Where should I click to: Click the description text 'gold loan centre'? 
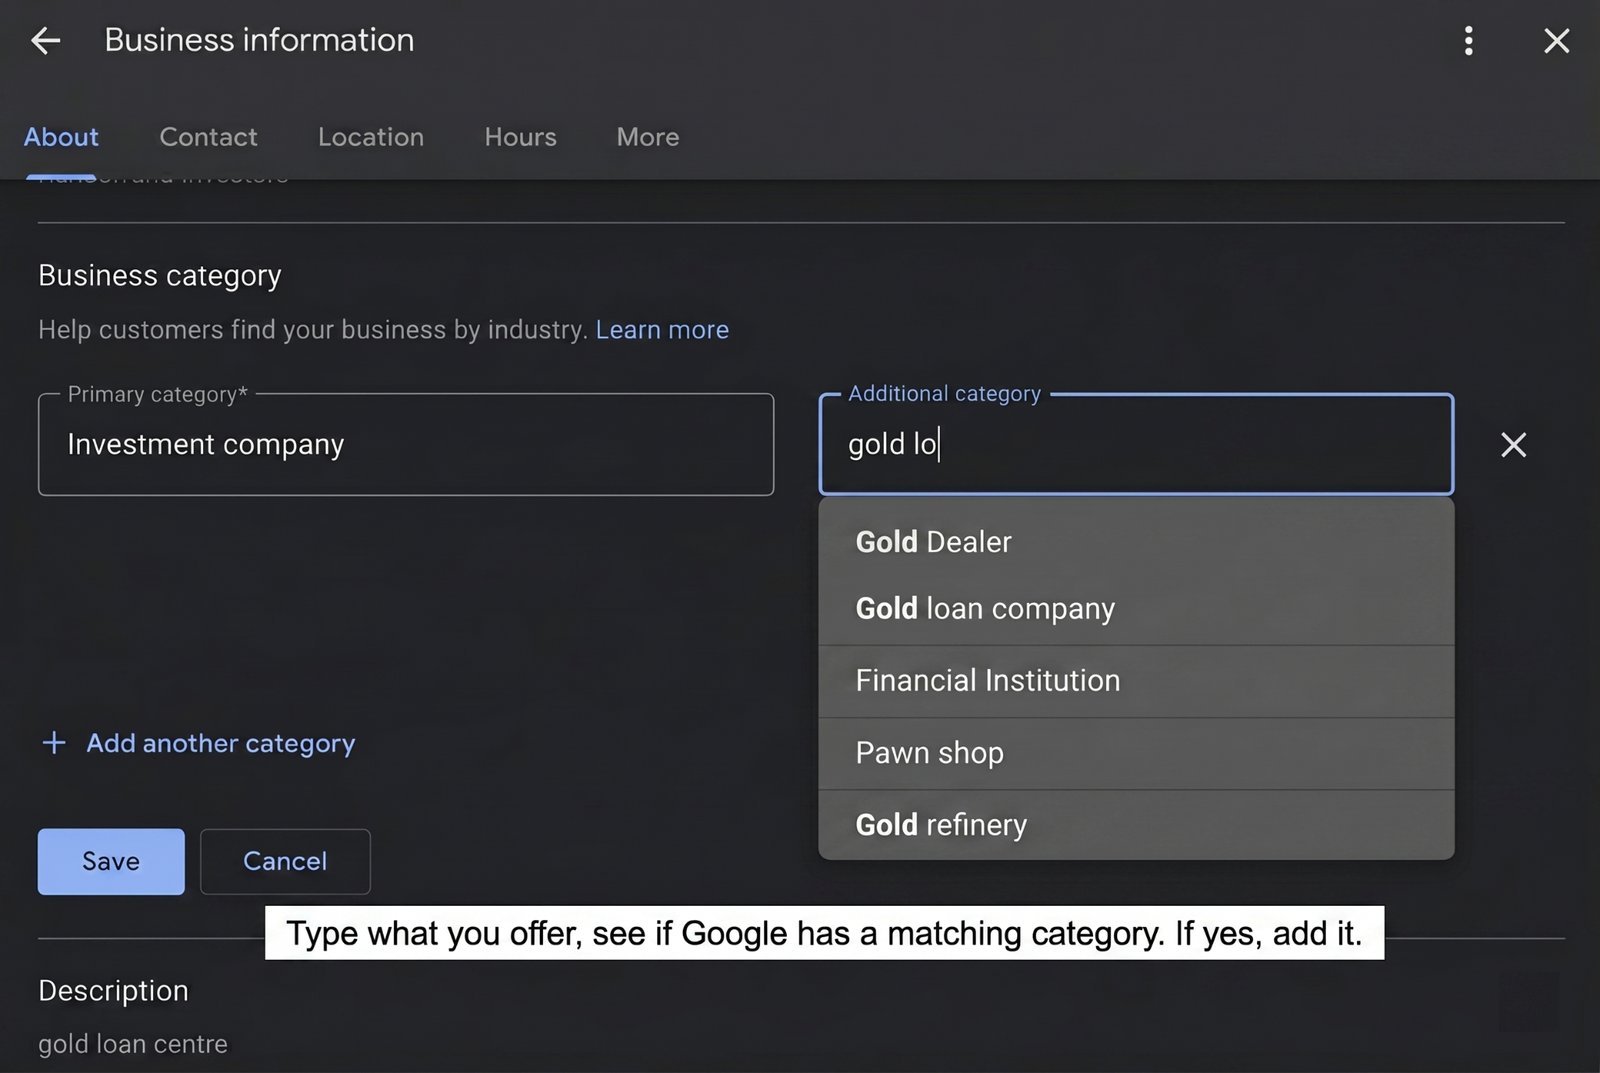coord(133,1043)
